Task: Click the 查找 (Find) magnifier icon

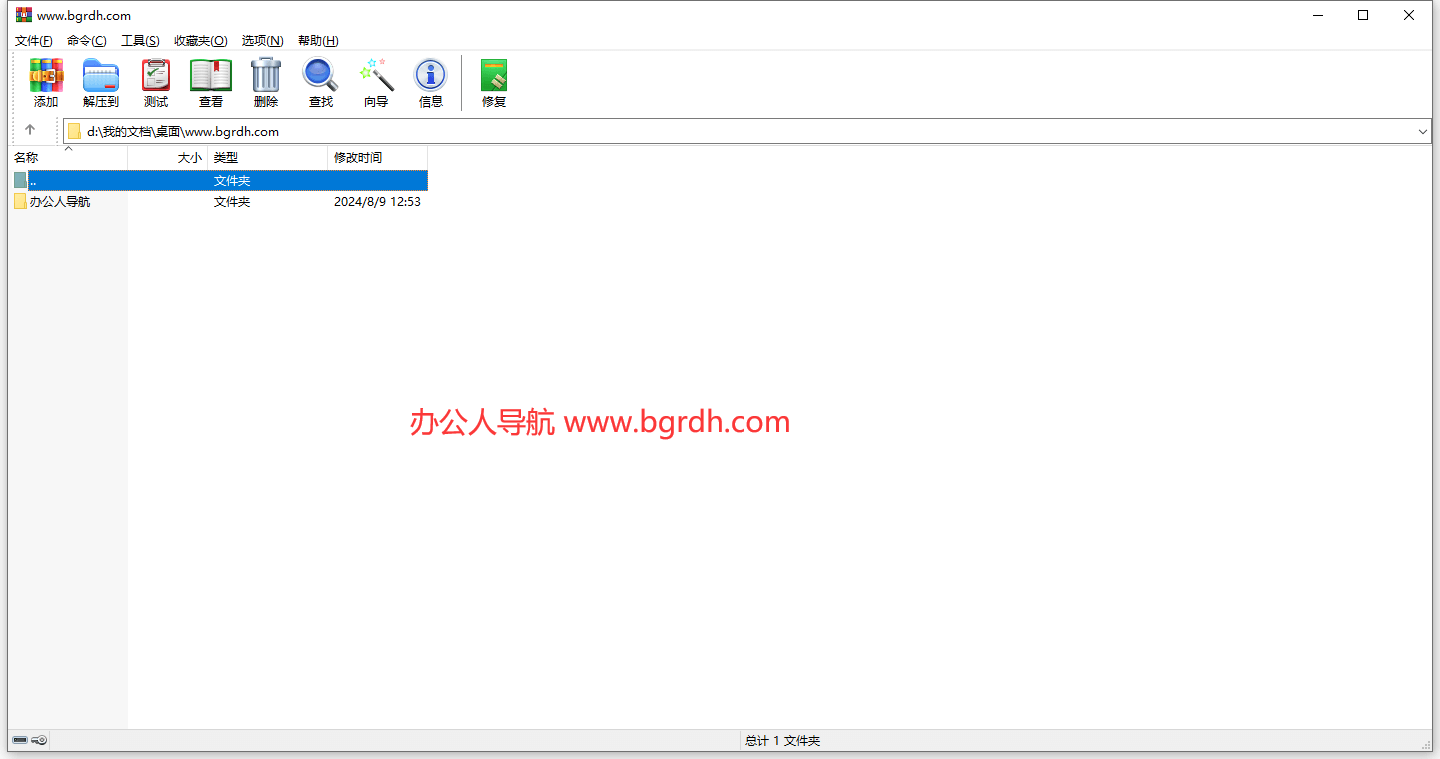Action: click(x=321, y=76)
